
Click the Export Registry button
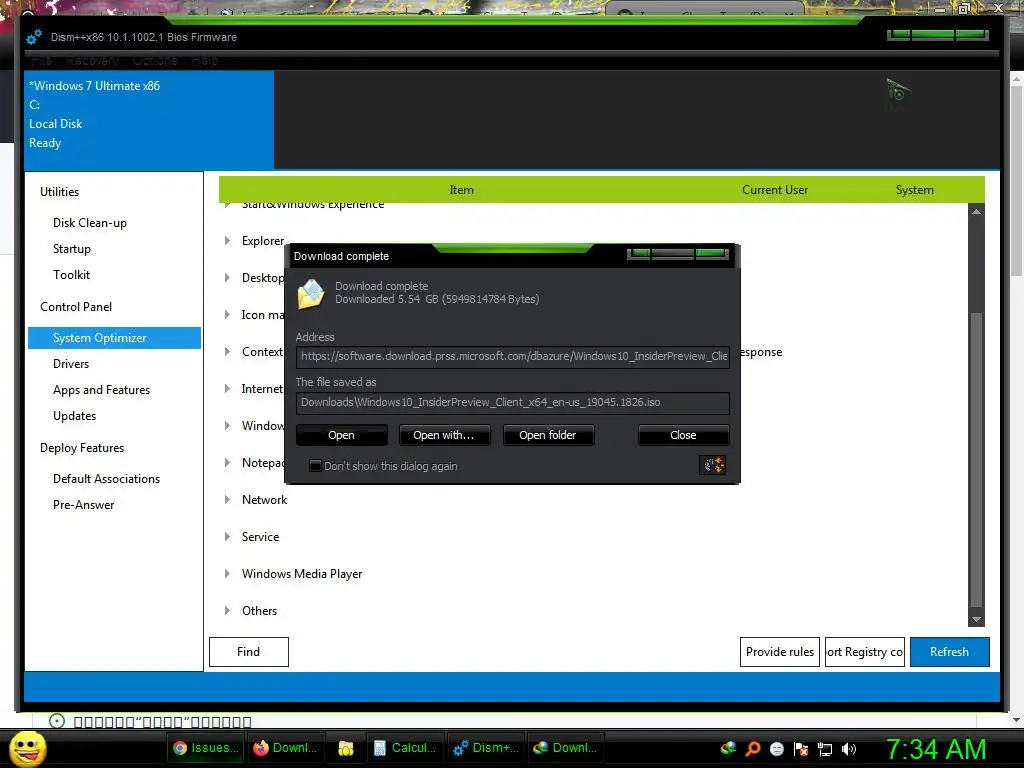click(x=865, y=652)
